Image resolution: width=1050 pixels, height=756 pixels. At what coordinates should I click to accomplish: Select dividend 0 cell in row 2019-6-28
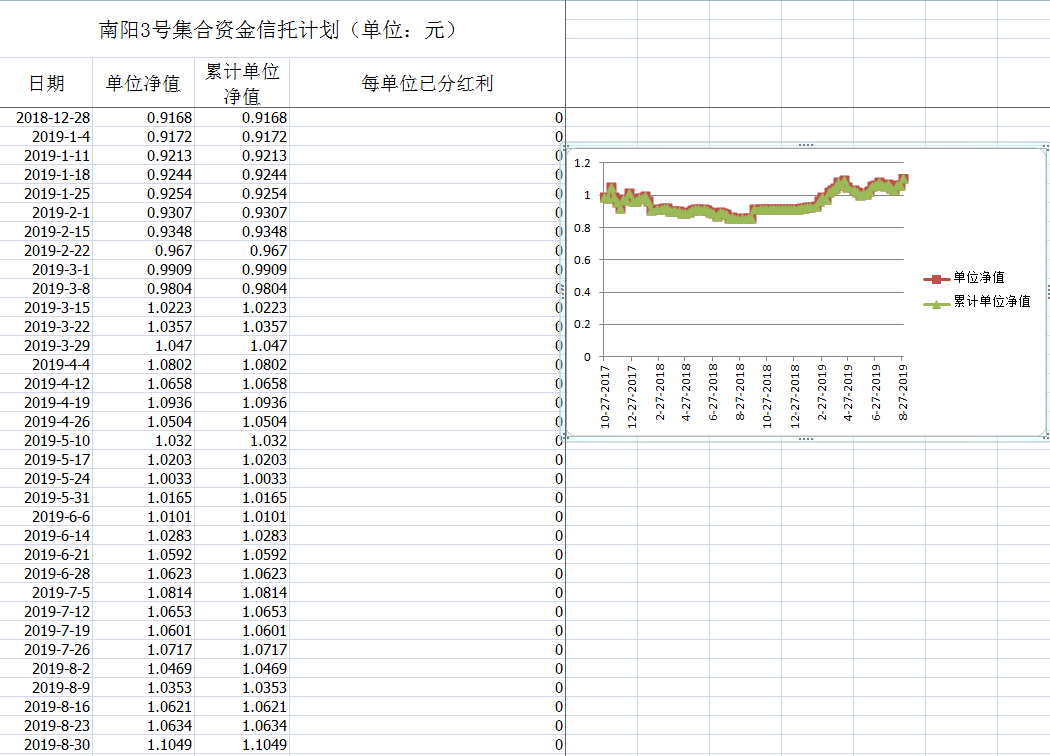427,574
